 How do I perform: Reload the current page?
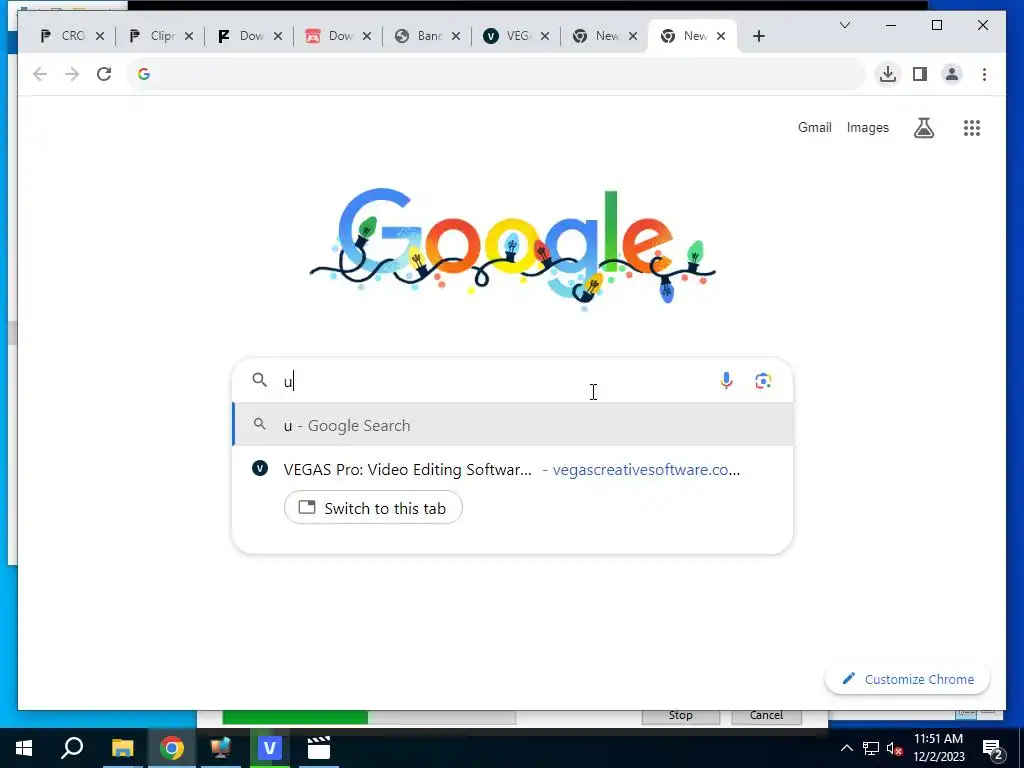pyautogui.click(x=104, y=74)
